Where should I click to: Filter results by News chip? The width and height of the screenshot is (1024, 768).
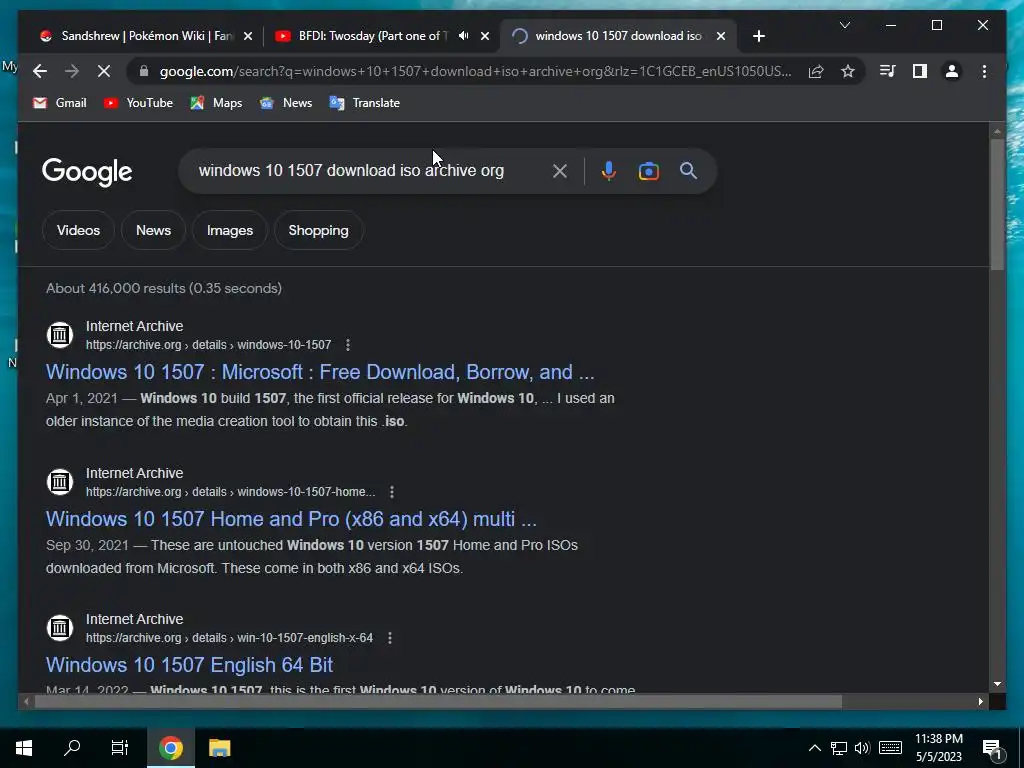pyautogui.click(x=153, y=231)
